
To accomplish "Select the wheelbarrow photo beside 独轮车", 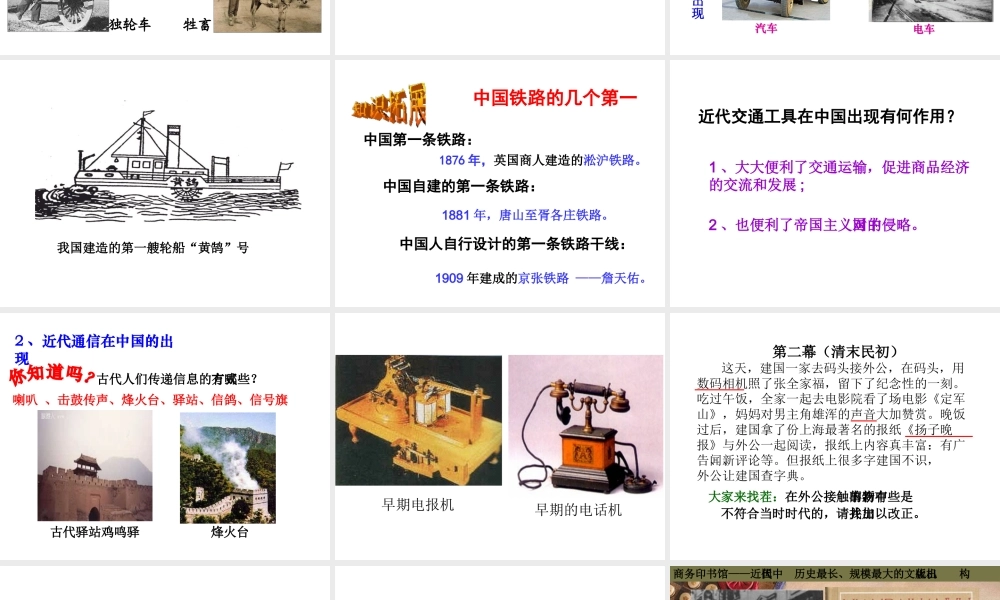I will [58, 15].
